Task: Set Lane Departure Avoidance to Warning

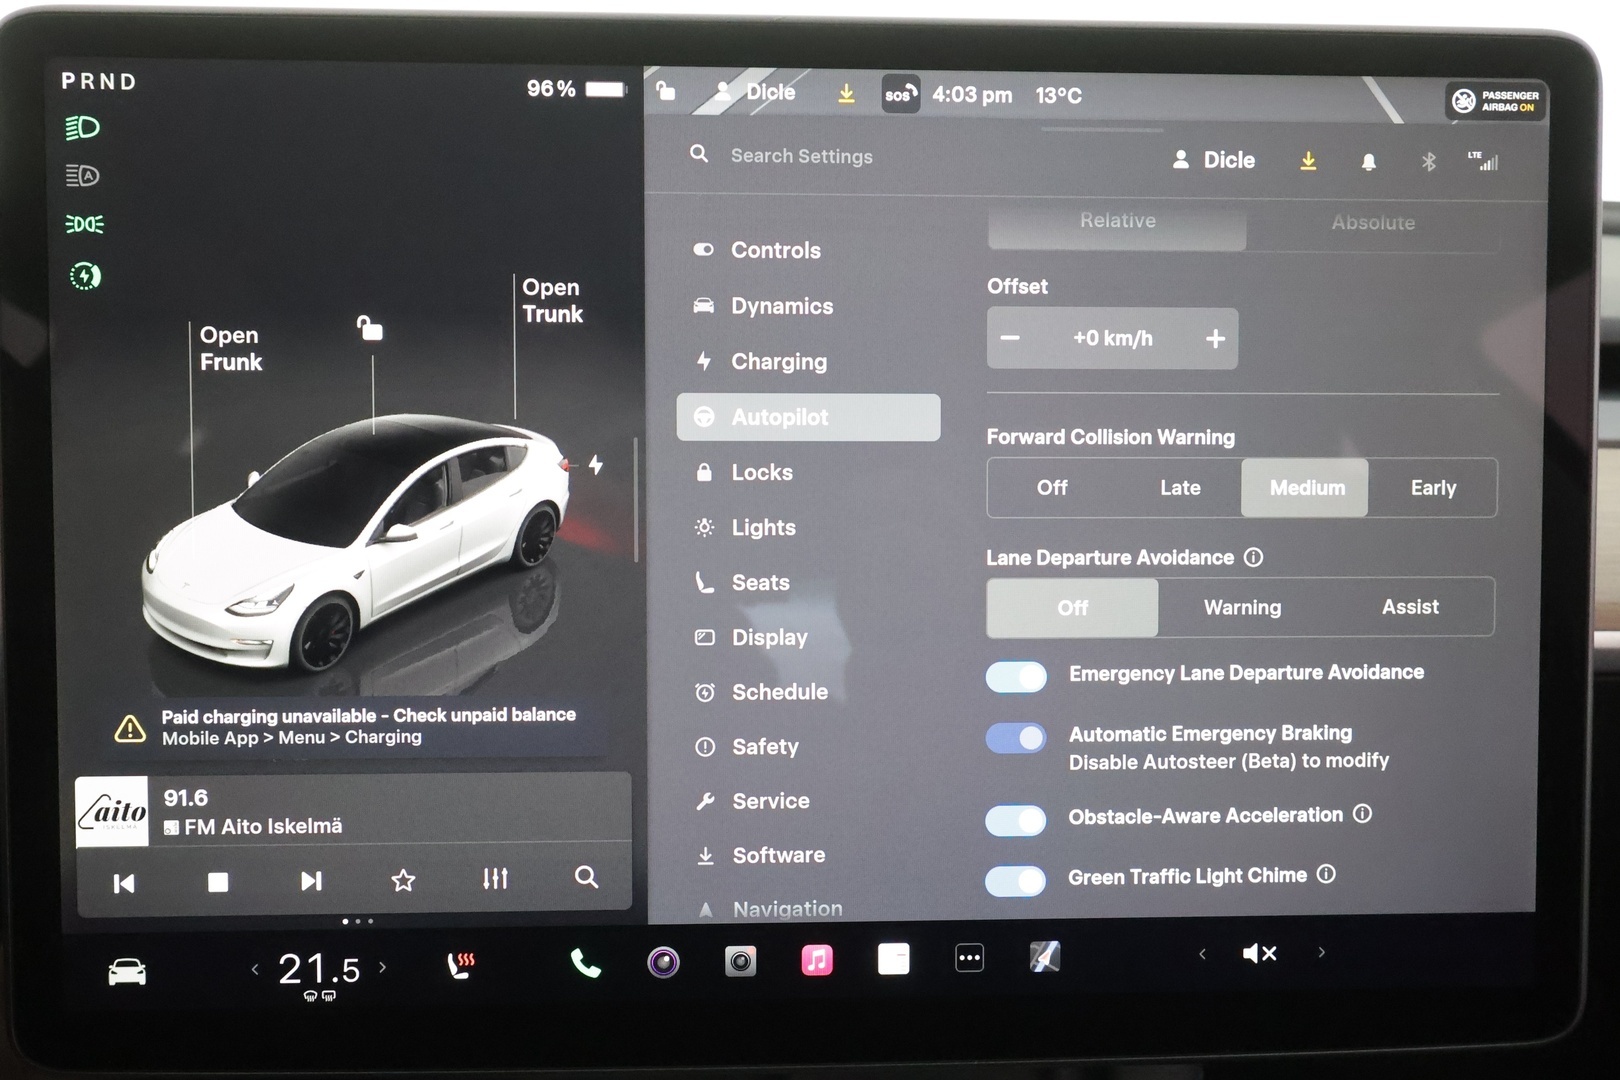Action: coord(1242,607)
